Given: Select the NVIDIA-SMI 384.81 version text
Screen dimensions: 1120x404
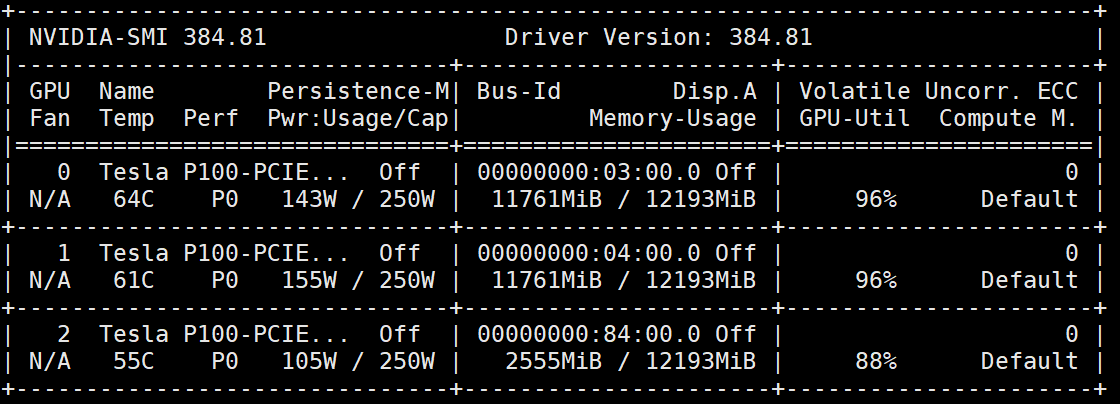Looking at the screenshot, I should [x=147, y=37].
